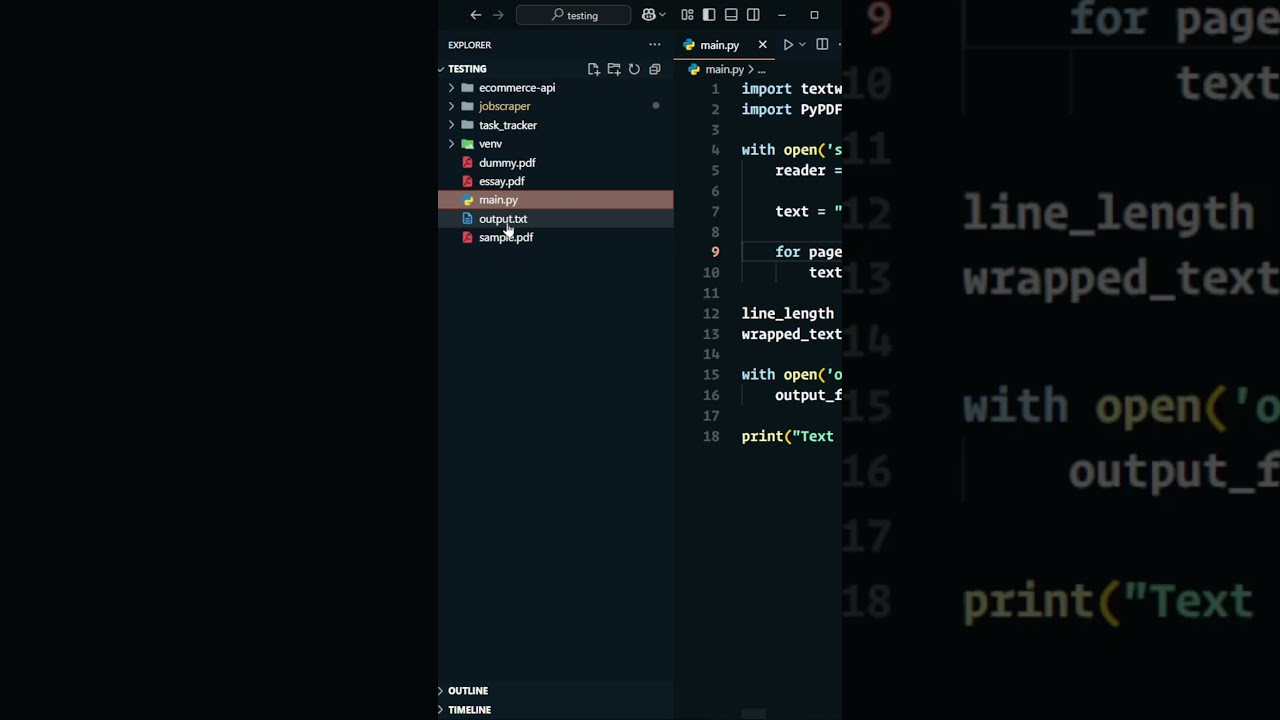Open run options dropdown arrow

(802, 45)
